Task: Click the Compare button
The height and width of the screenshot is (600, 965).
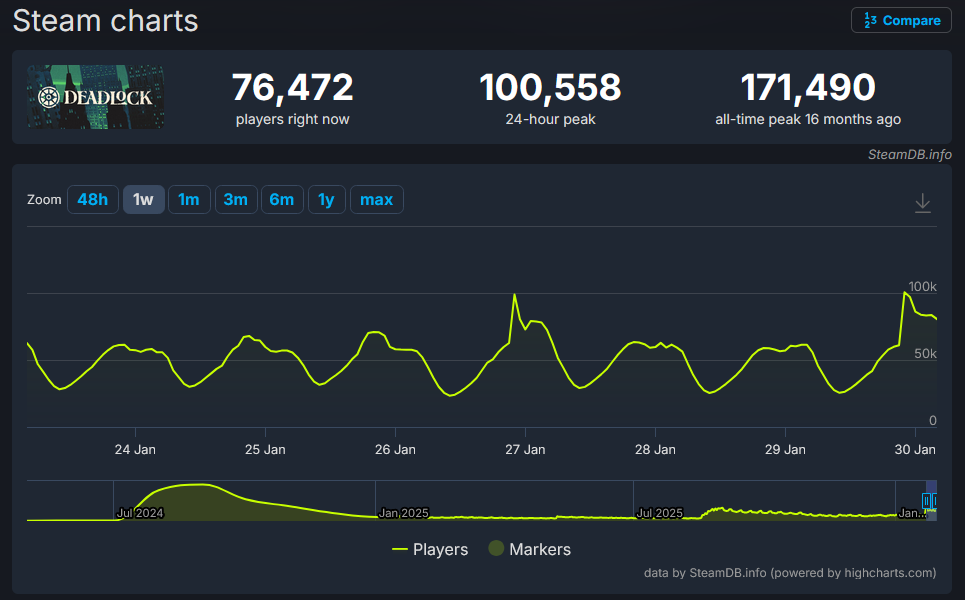Action: tap(901, 20)
